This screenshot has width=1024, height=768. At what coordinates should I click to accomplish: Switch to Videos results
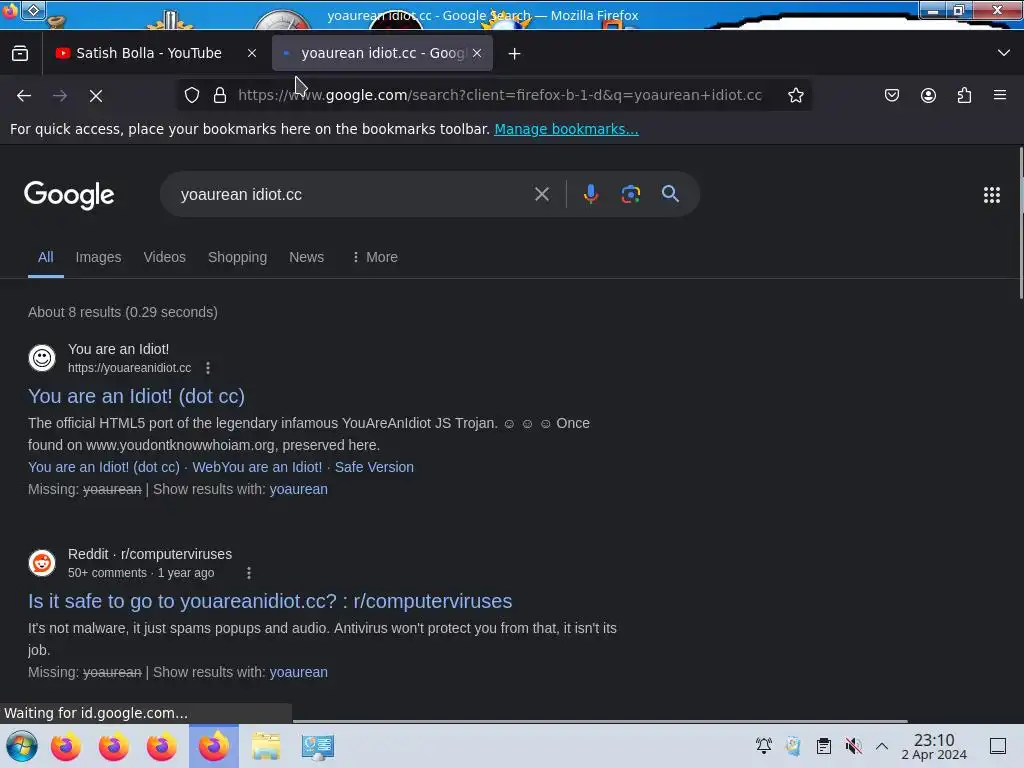(165, 257)
